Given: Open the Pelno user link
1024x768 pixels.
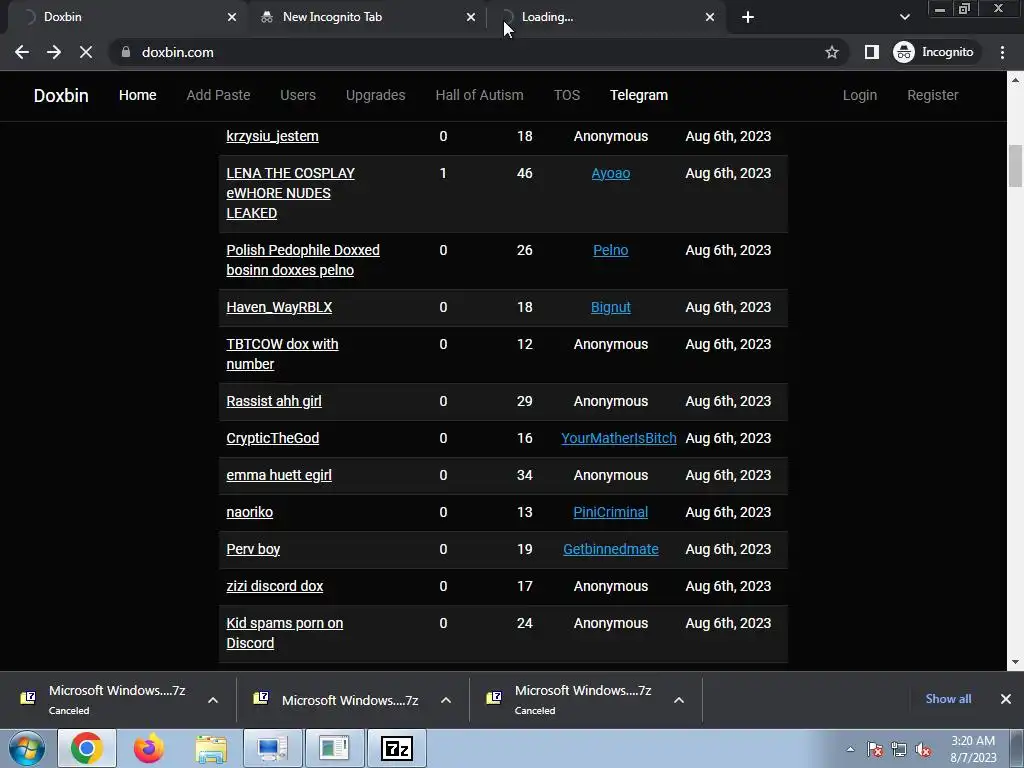Looking at the screenshot, I should click(x=611, y=250).
